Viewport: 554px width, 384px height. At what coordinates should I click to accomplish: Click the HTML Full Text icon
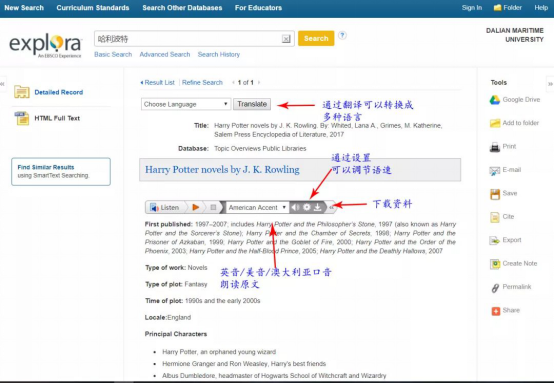(x=22, y=118)
